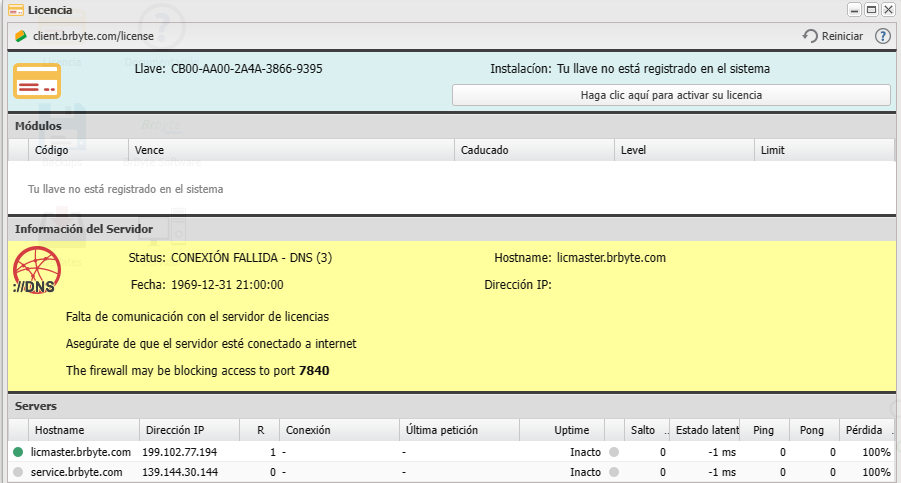Click the Reiniciar refresh icon
Screen dimensions: 901x483
click(x=810, y=36)
